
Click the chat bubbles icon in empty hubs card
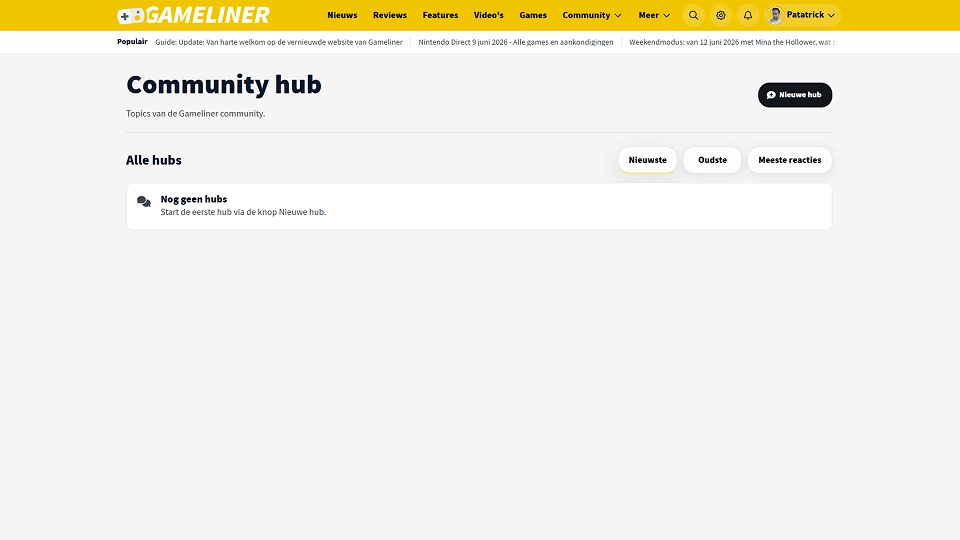[144, 201]
